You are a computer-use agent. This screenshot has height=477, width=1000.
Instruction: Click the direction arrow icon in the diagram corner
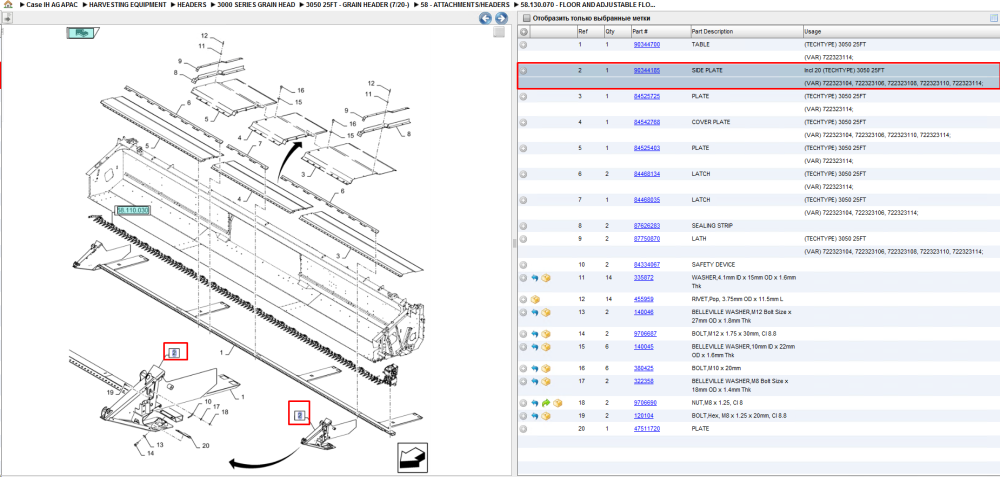point(412,457)
